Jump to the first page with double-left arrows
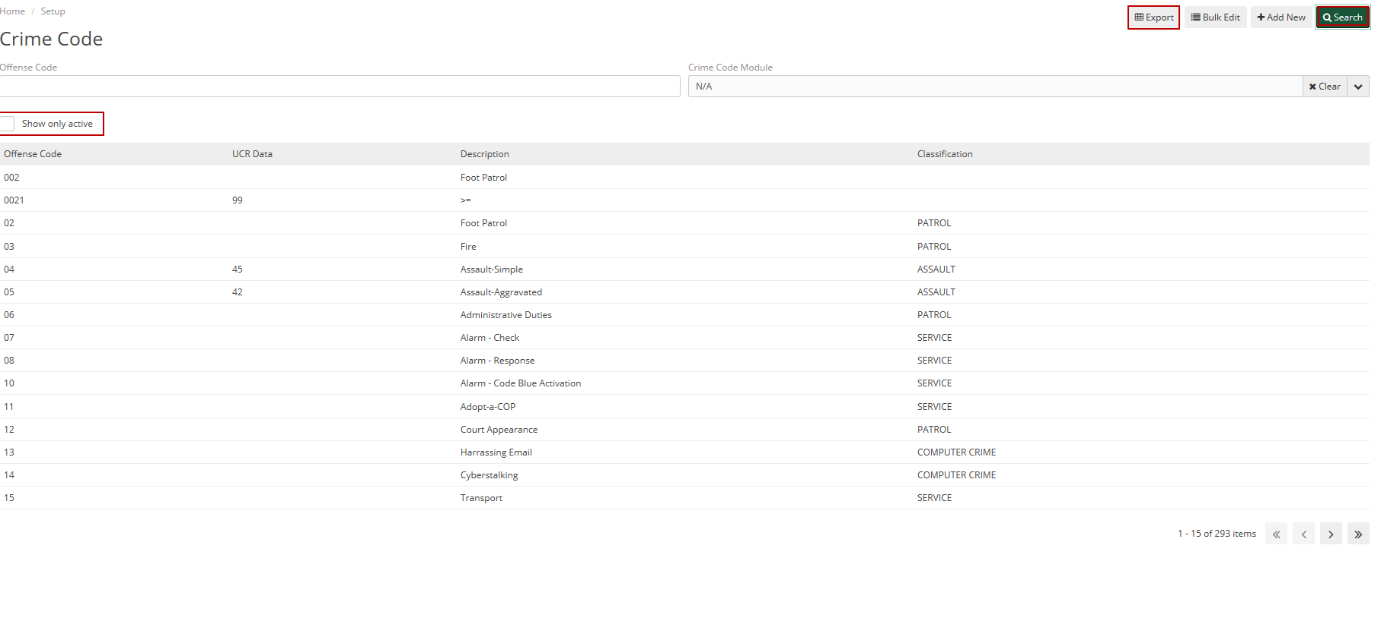 click(1276, 533)
